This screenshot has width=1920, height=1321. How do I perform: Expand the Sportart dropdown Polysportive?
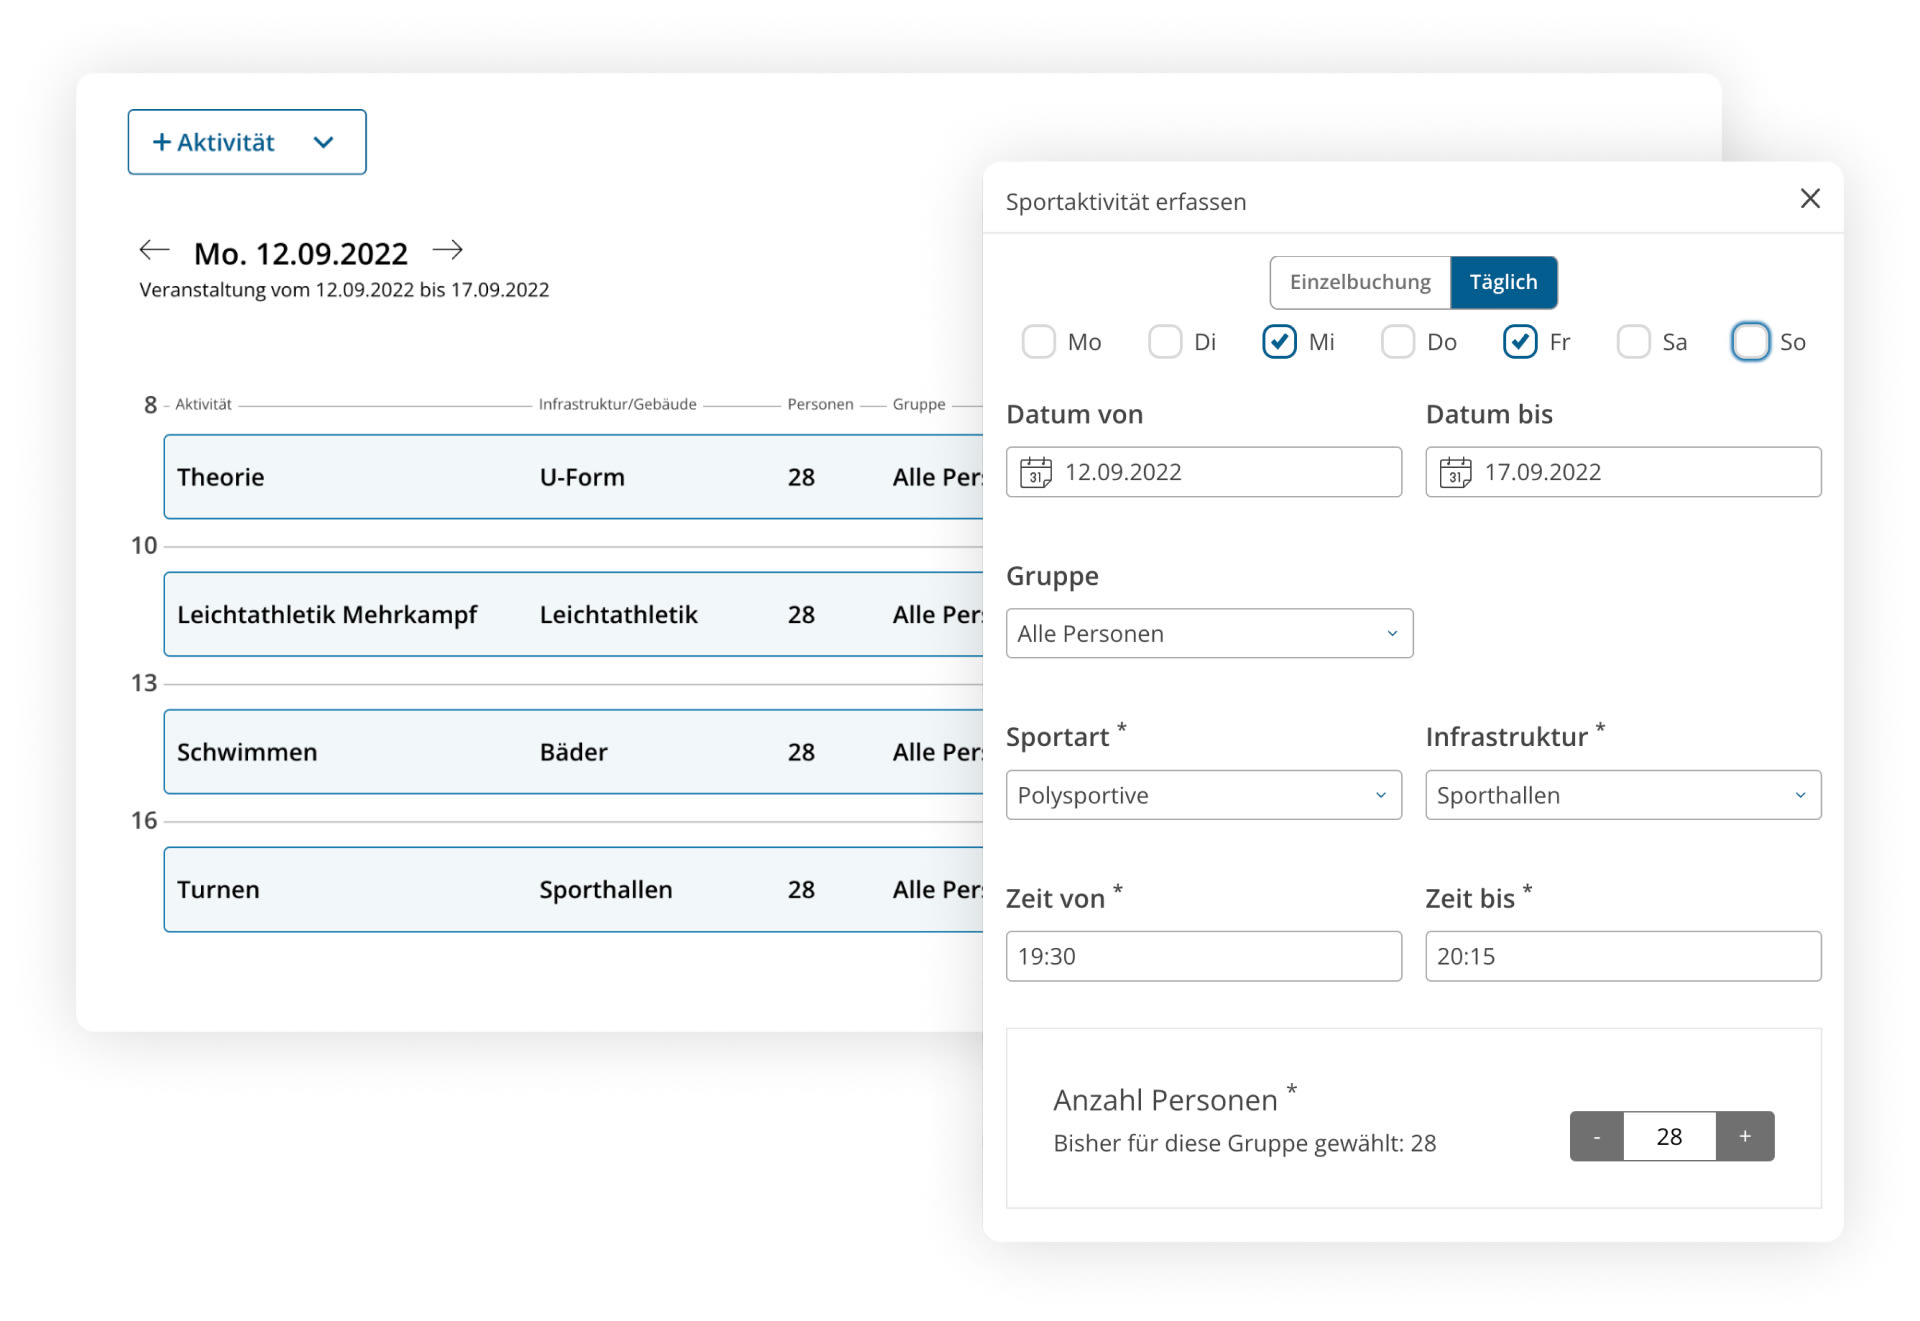[1203, 795]
